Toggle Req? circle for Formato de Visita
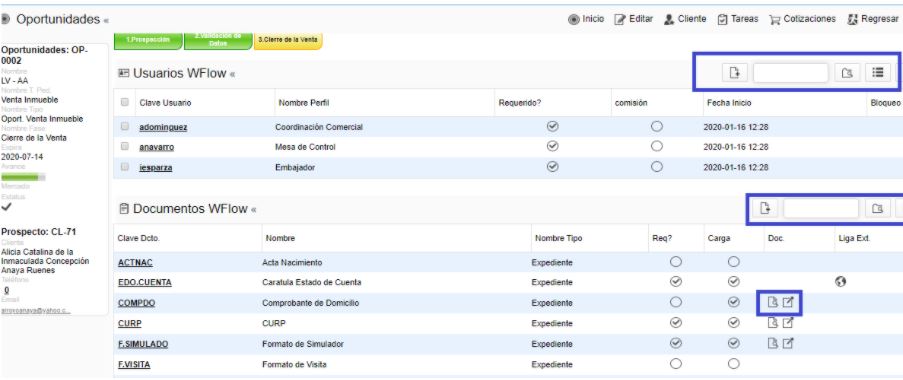 click(x=676, y=364)
